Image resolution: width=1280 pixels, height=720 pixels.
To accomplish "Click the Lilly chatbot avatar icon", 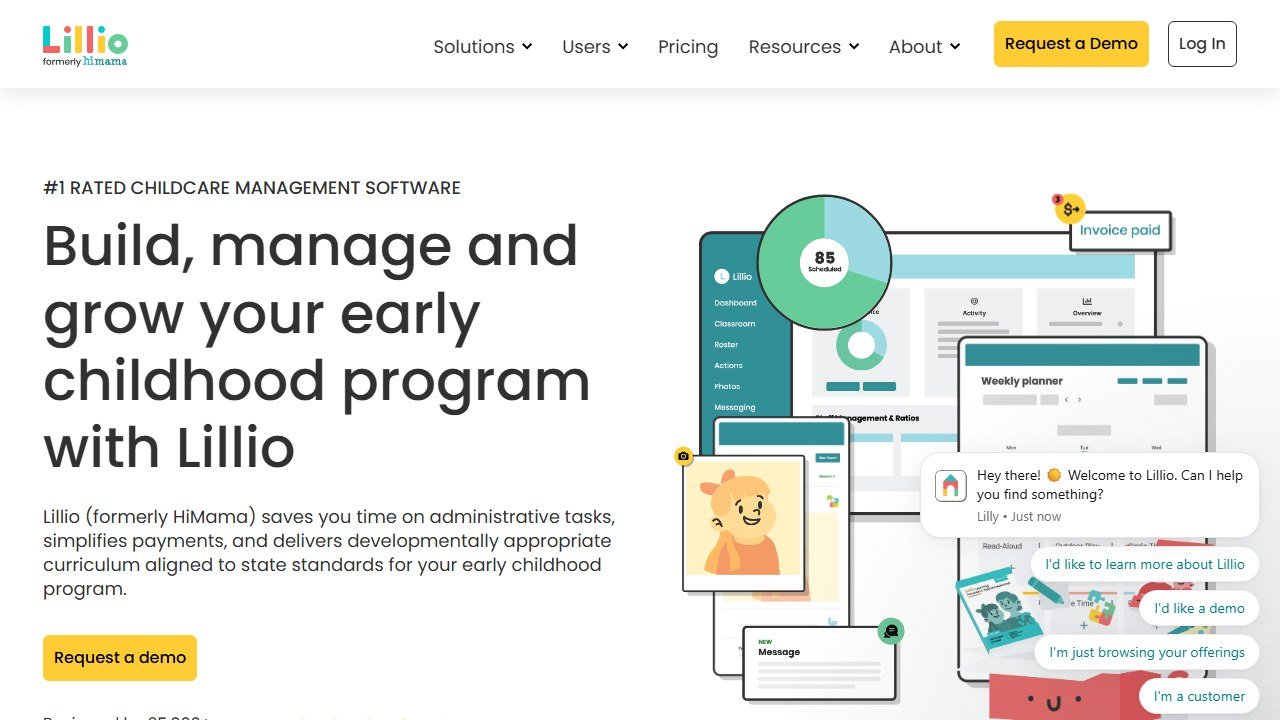I will coord(950,486).
